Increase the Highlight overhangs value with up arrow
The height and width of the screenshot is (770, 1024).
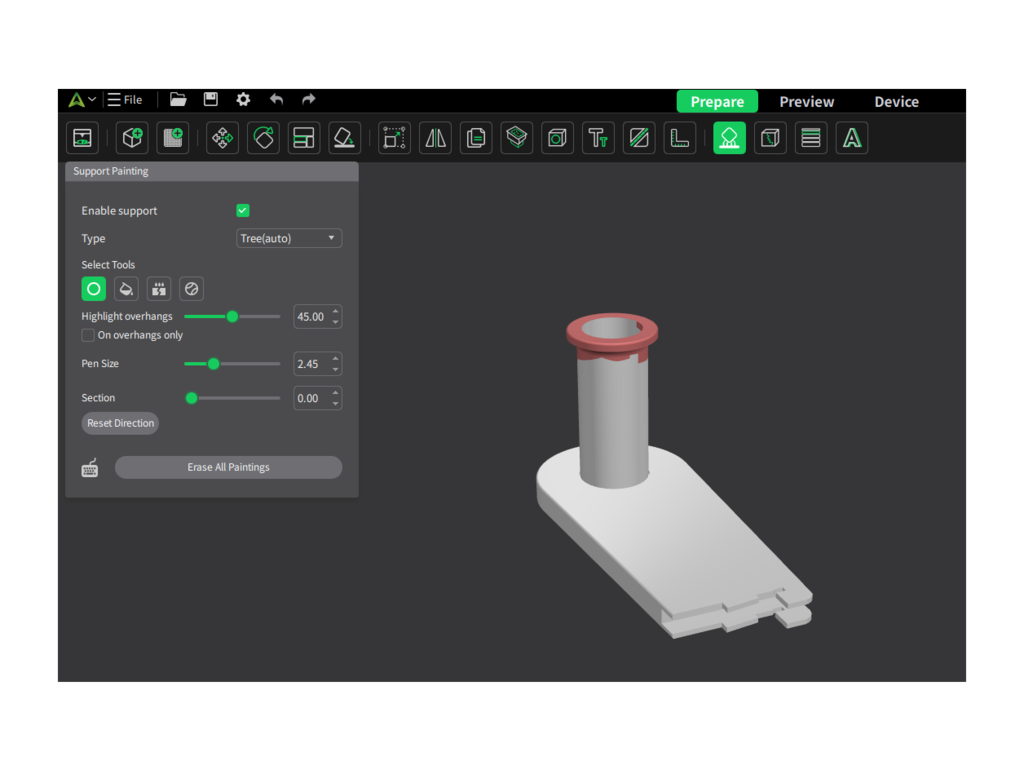(336, 312)
